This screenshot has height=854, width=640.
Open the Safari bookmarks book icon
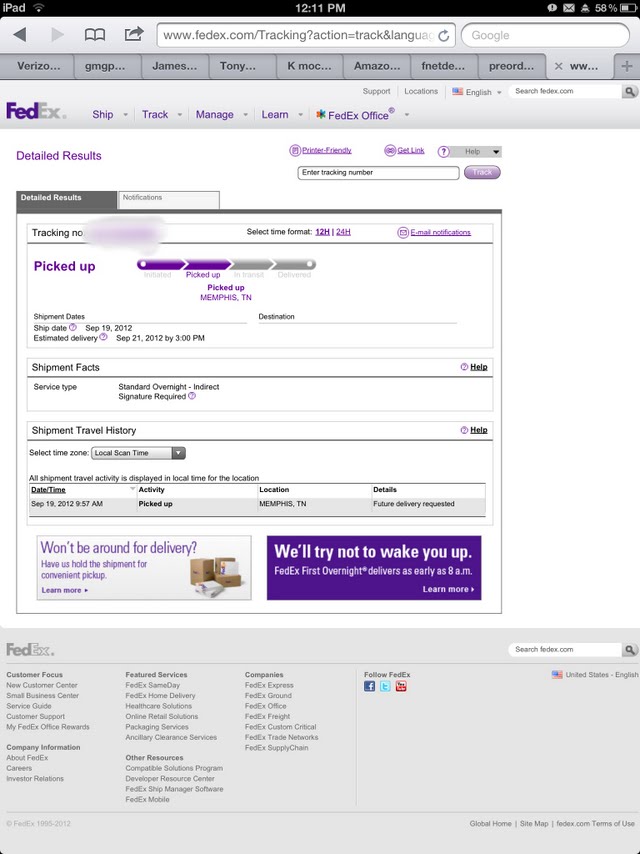pyautogui.click(x=95, y=35)
